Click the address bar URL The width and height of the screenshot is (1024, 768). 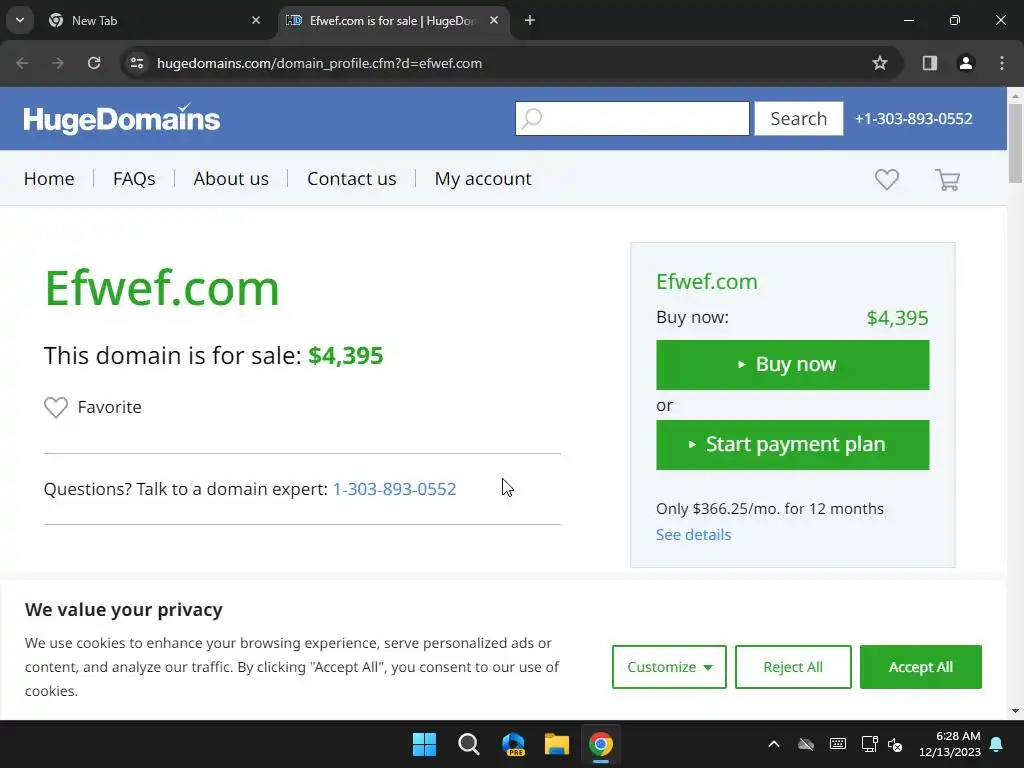click(x=319, y=63)
